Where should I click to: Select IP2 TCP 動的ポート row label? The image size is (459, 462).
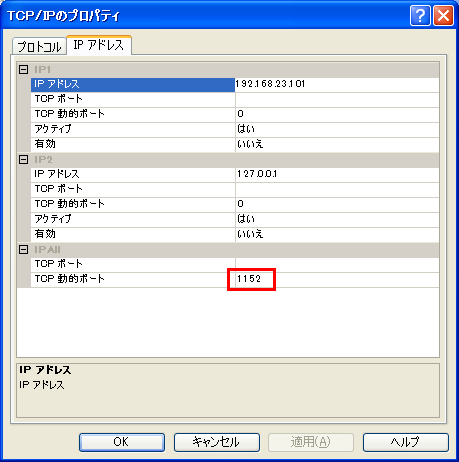133,204
